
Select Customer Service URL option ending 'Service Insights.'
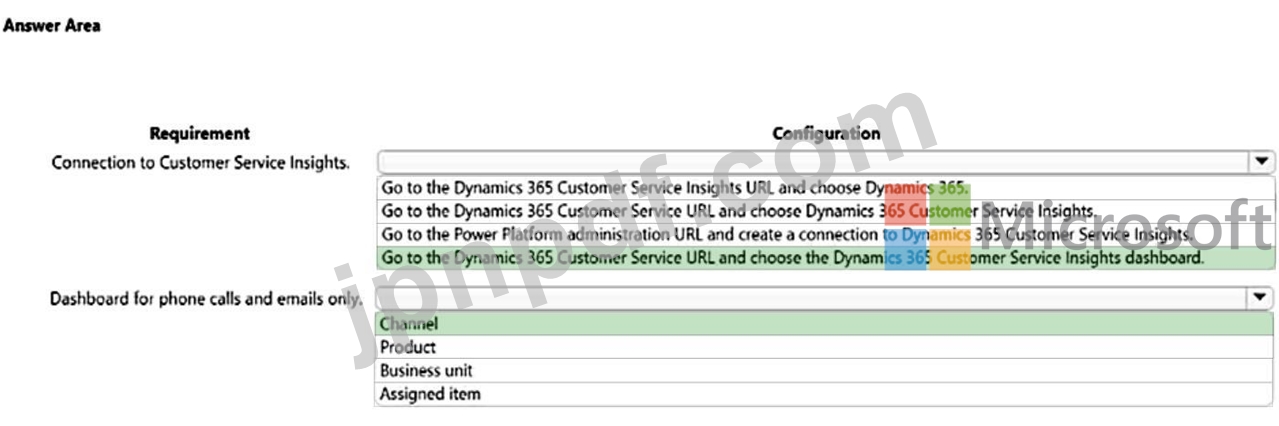tap(737, 211)
